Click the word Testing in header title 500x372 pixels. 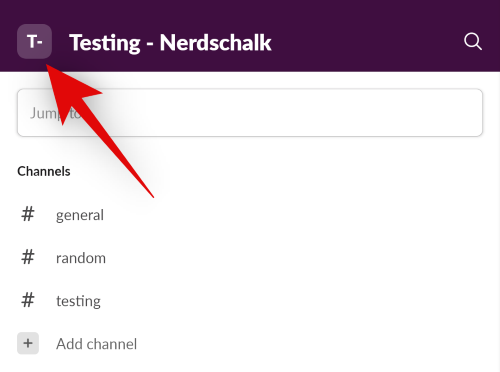(x=105, y=43)
